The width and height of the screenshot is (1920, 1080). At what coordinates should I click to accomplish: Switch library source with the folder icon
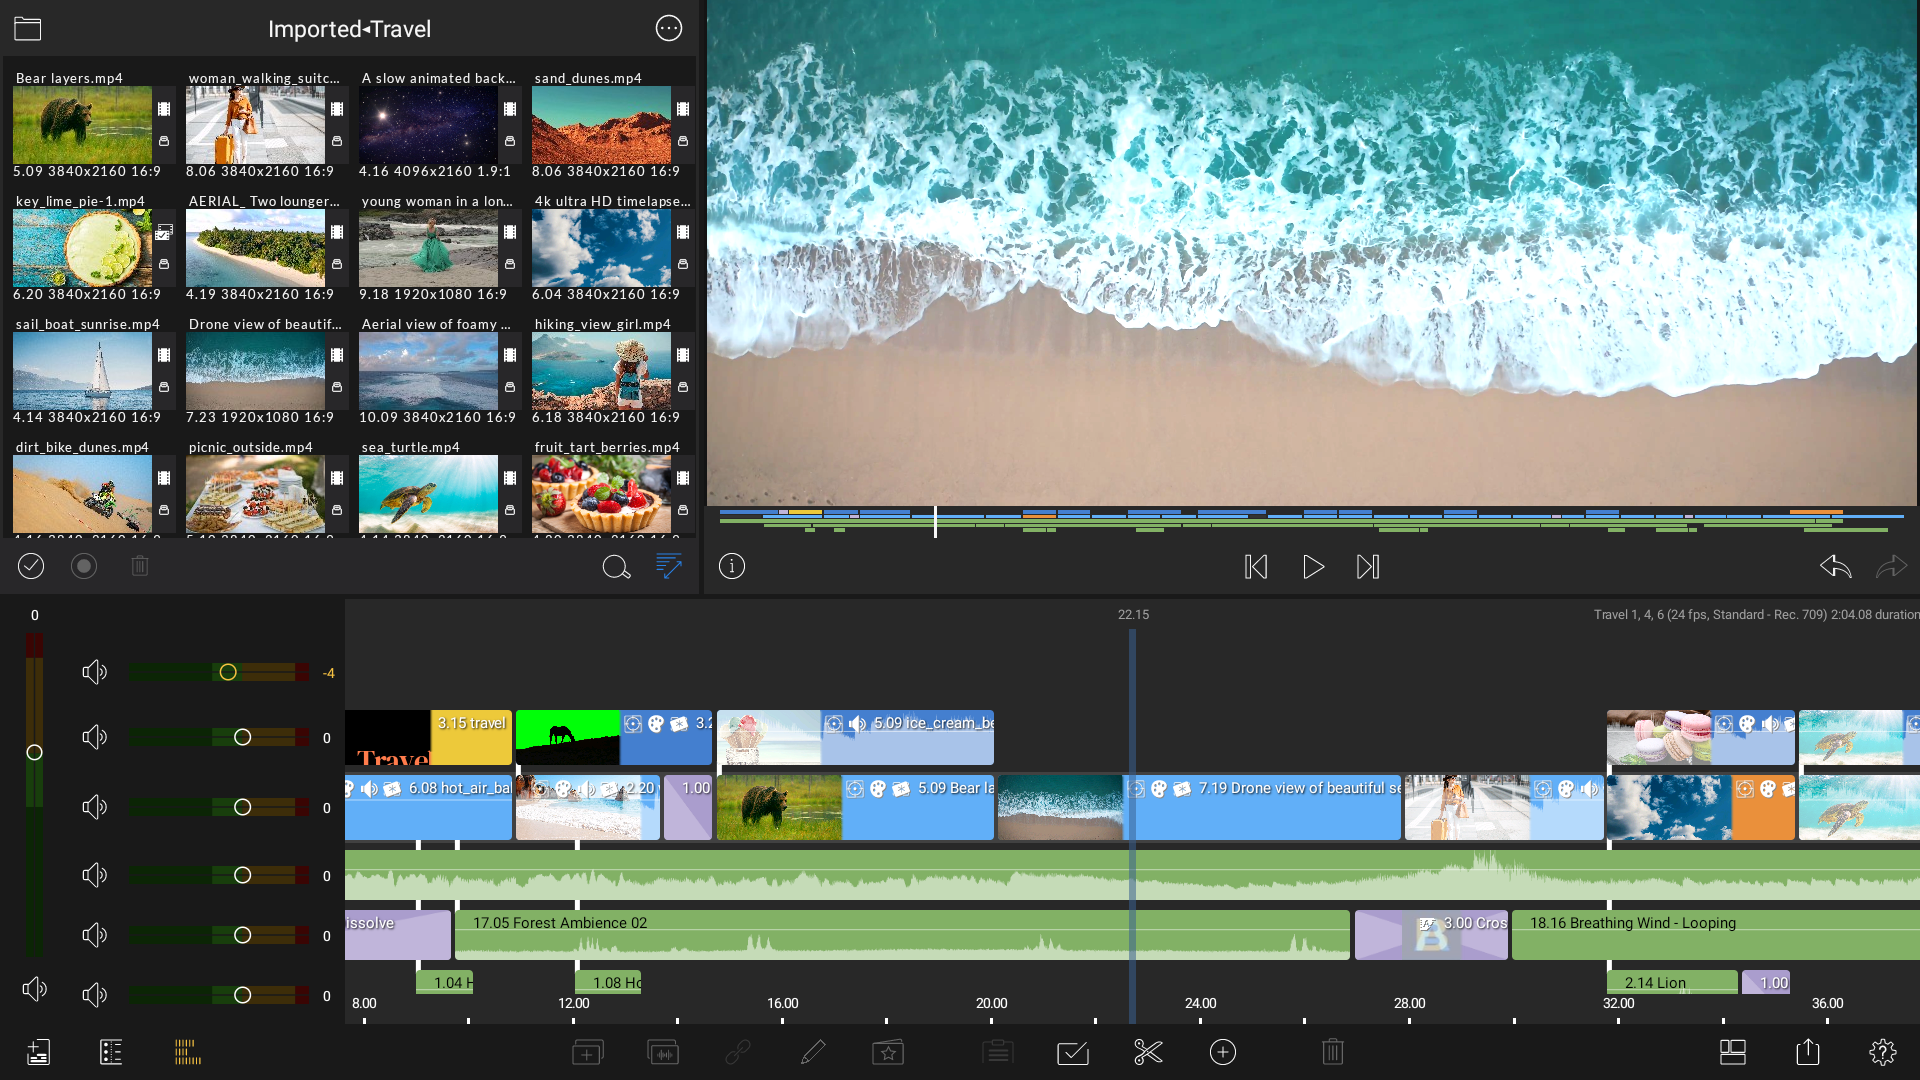coord(27,28)
